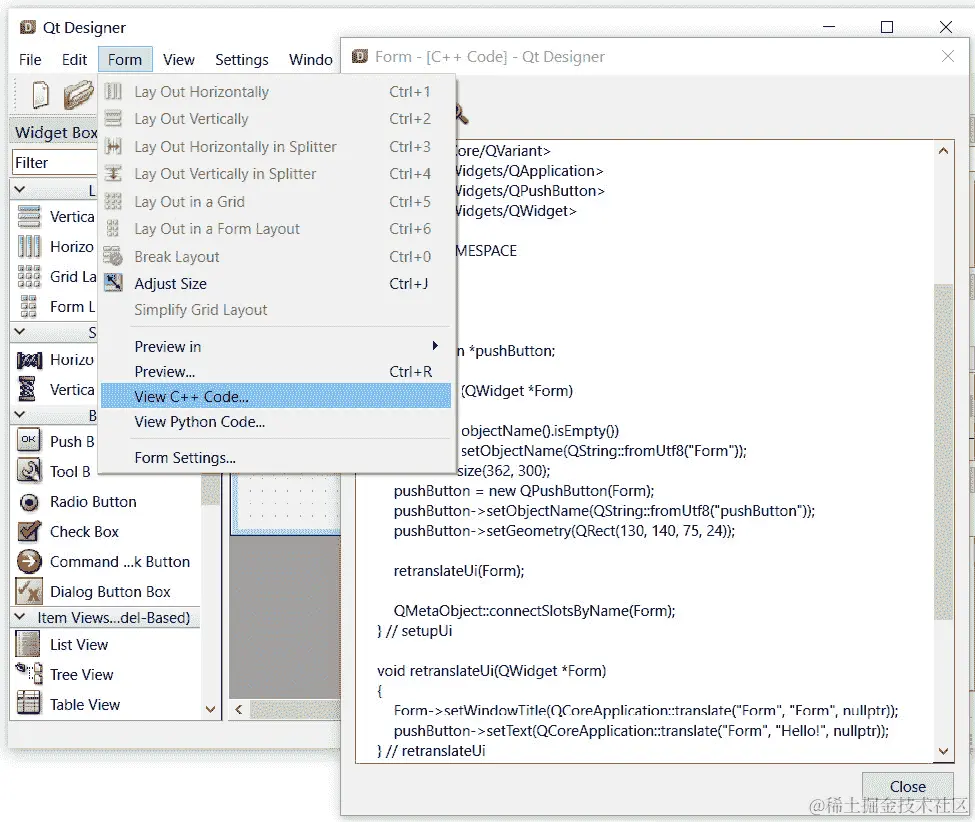
Task: Select the Vertical Spacer widget icon
Action: (27, 389)
